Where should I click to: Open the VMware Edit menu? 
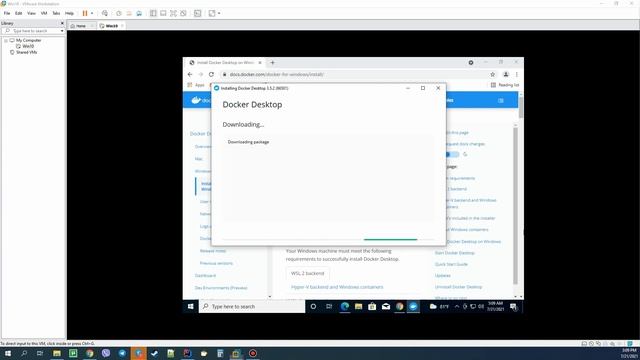coord(19,13)
